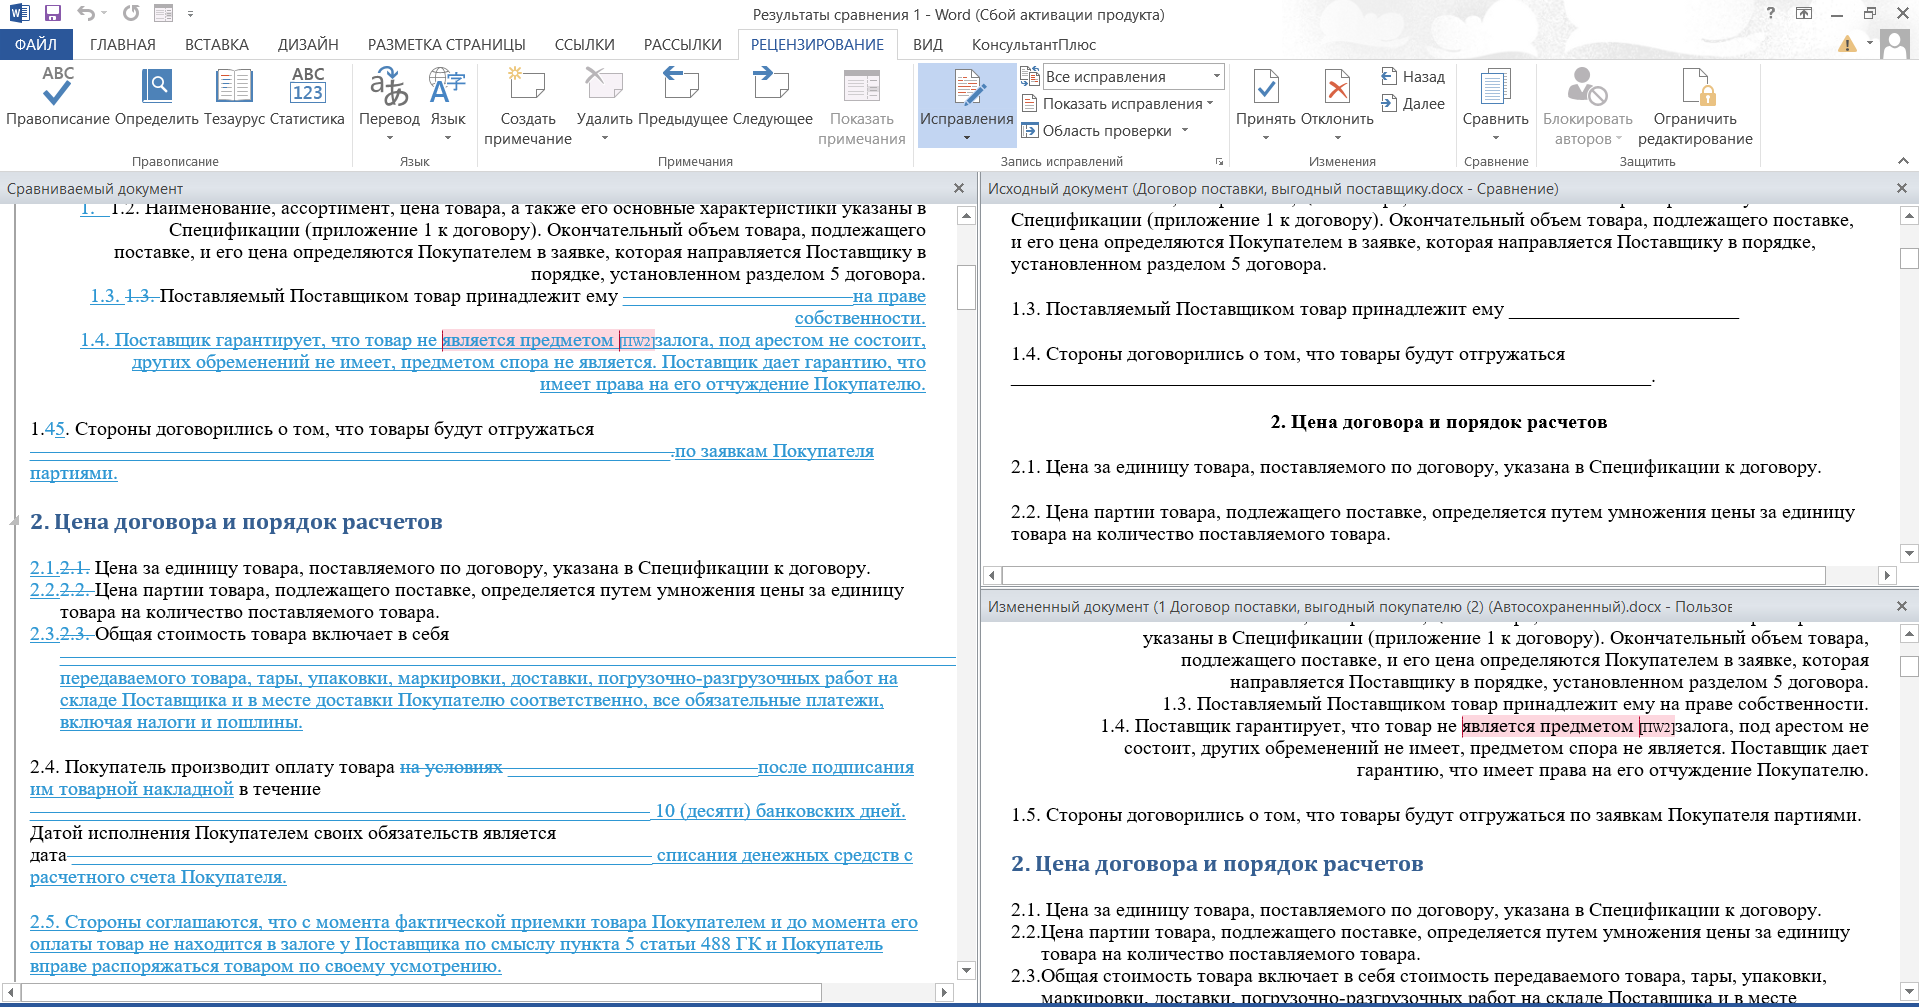1919x1007 pixels.
Task: Open the Определить lookup tool
Action: [x=157, y=98]
